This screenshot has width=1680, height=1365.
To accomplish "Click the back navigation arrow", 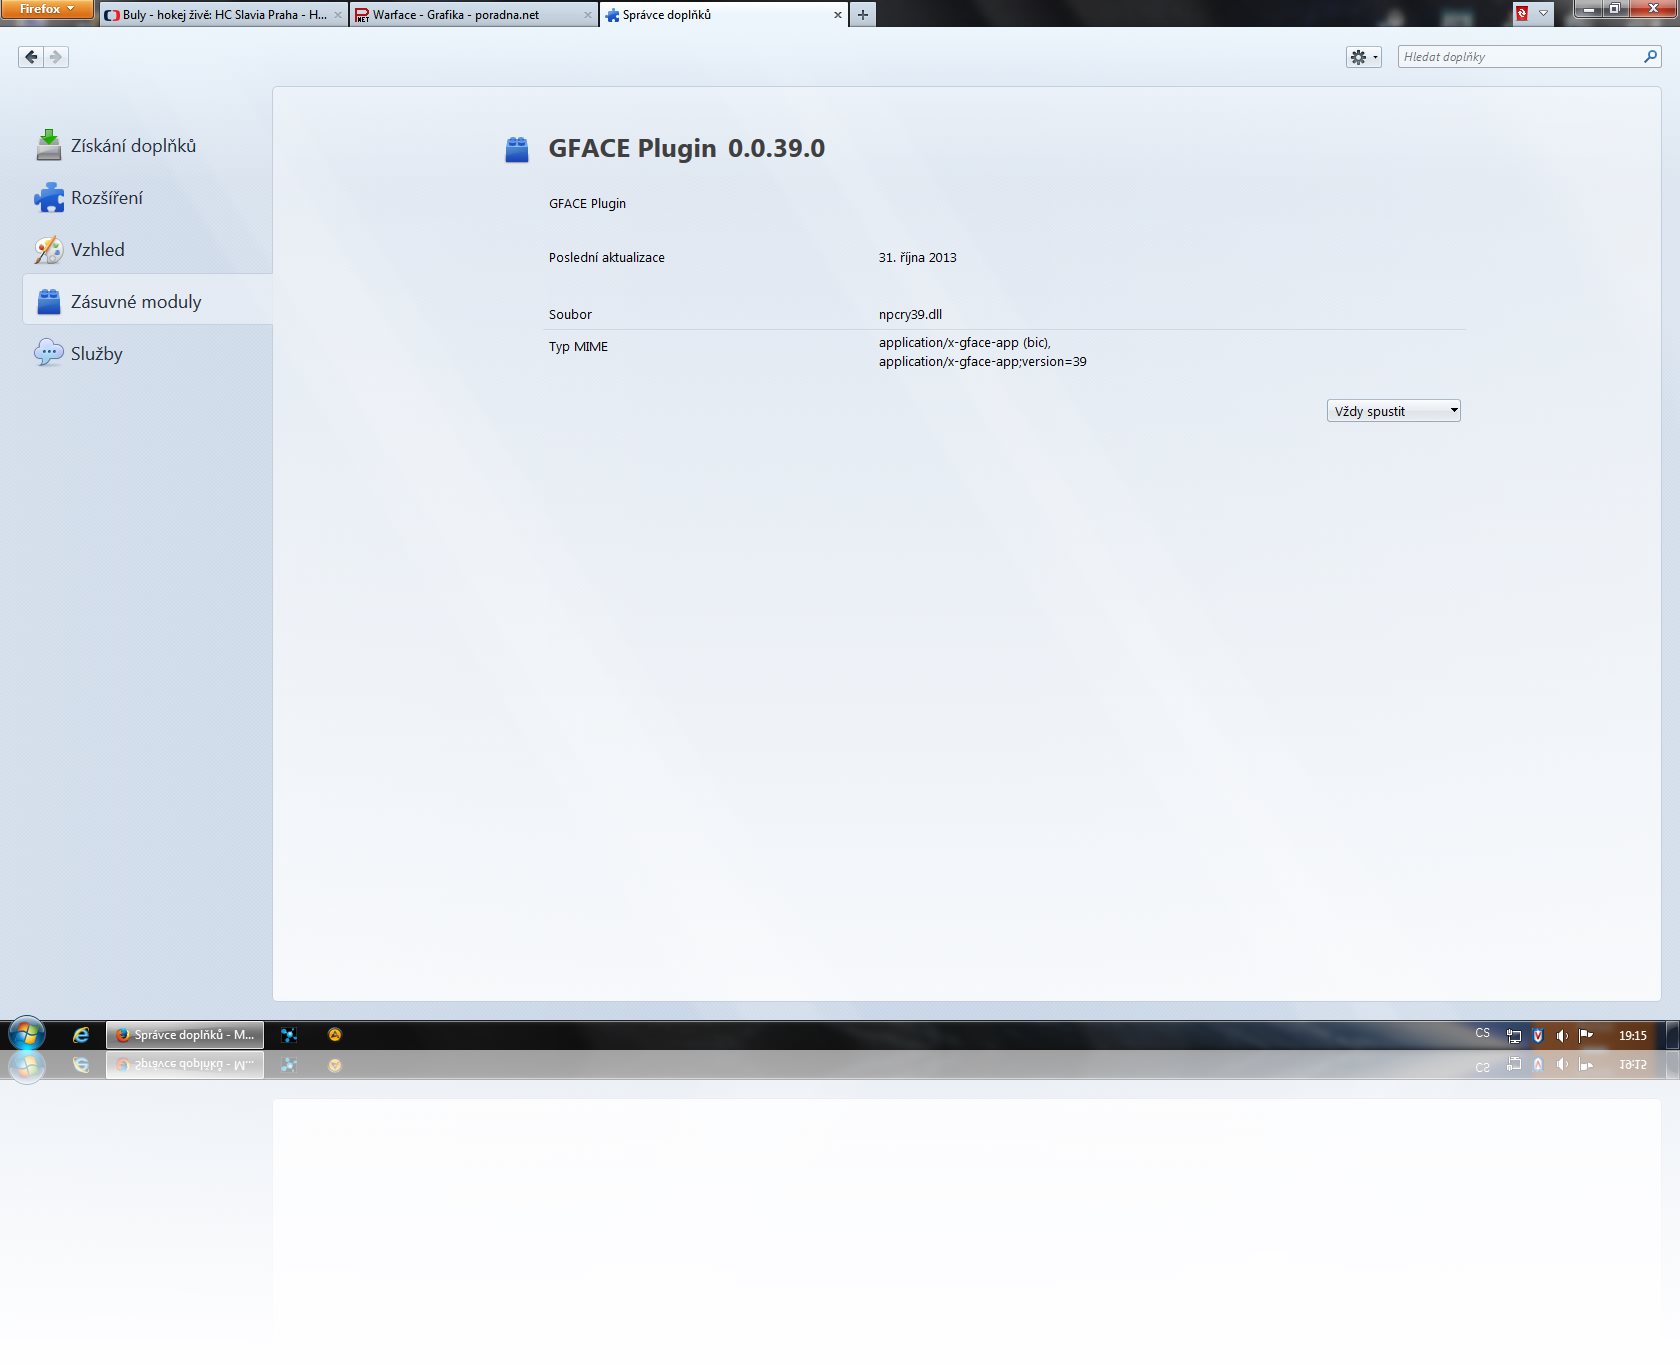I will point(31,57).
